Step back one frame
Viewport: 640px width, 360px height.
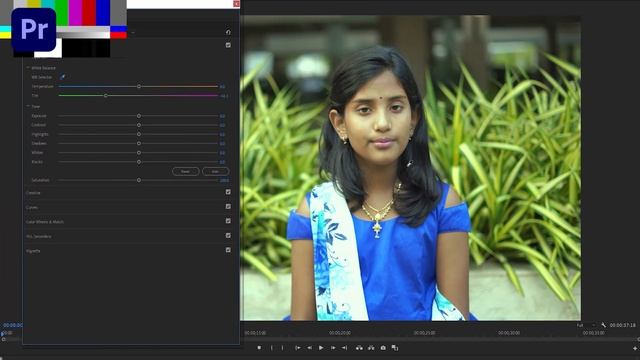tap(309, 348)
